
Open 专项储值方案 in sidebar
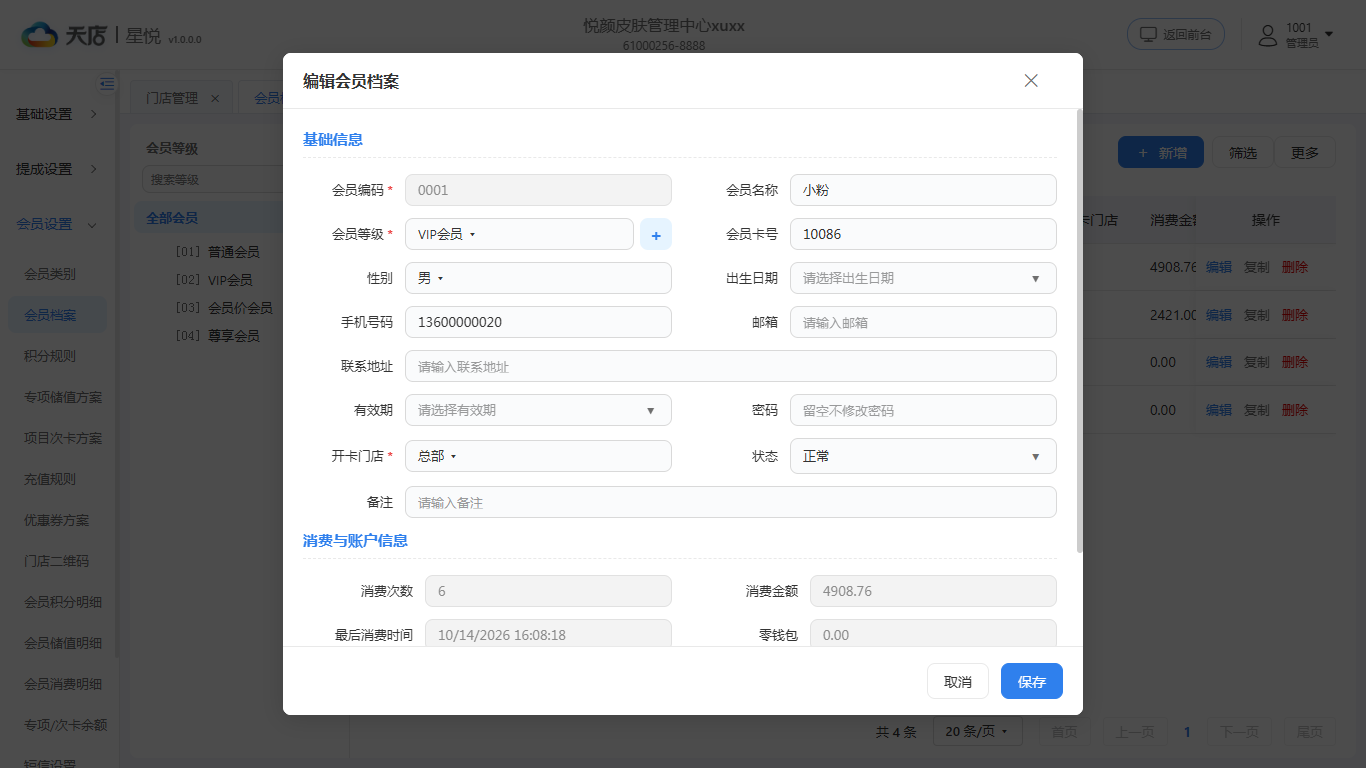tap(62, 397)
